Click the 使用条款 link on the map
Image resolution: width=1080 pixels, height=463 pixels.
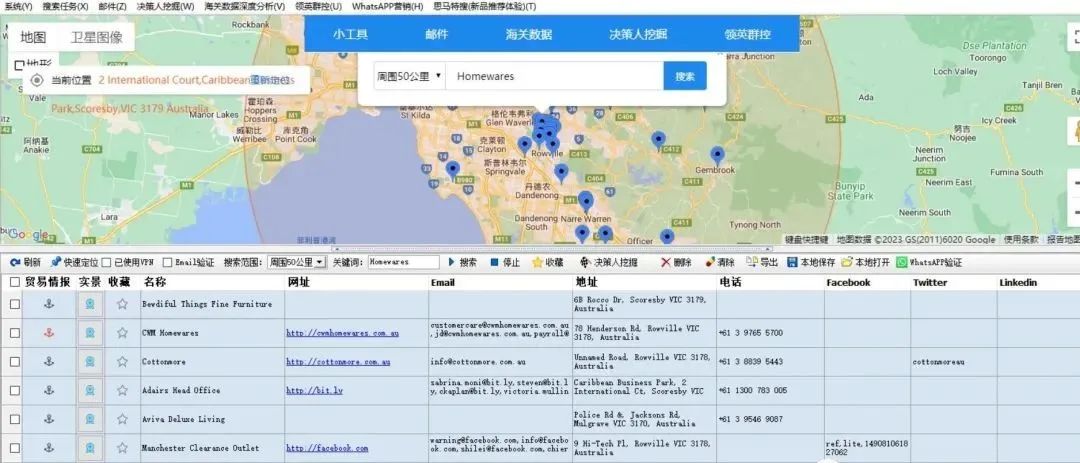click(x=1021, y=239)
